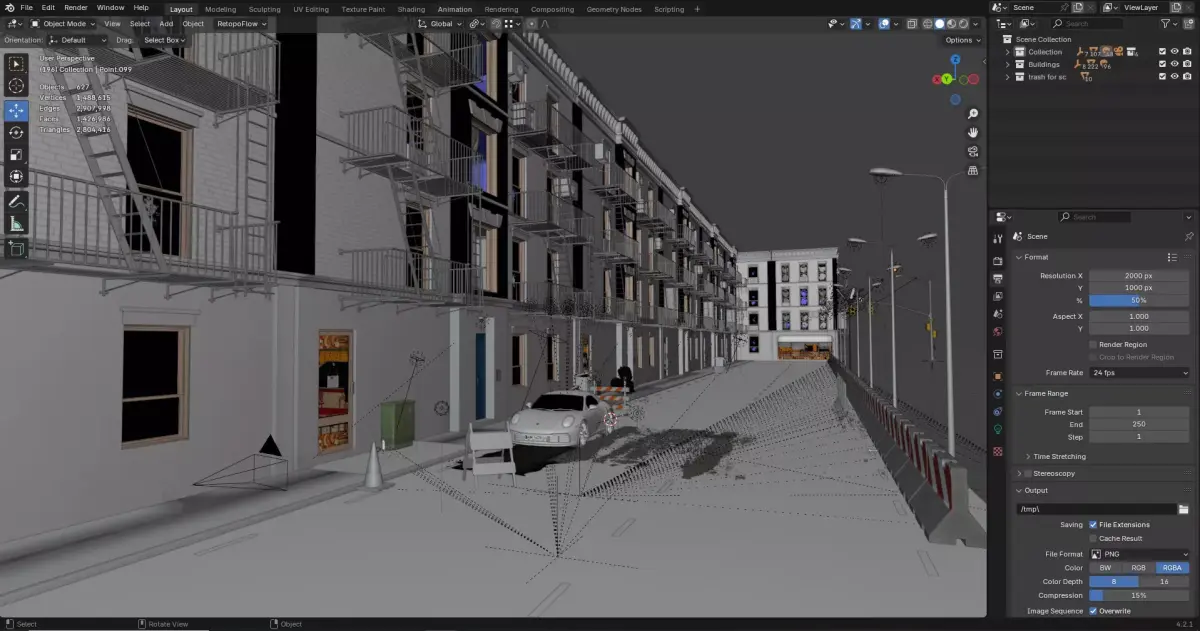
Task: Open the Output properties tab
Action: [x=997, y=279]
